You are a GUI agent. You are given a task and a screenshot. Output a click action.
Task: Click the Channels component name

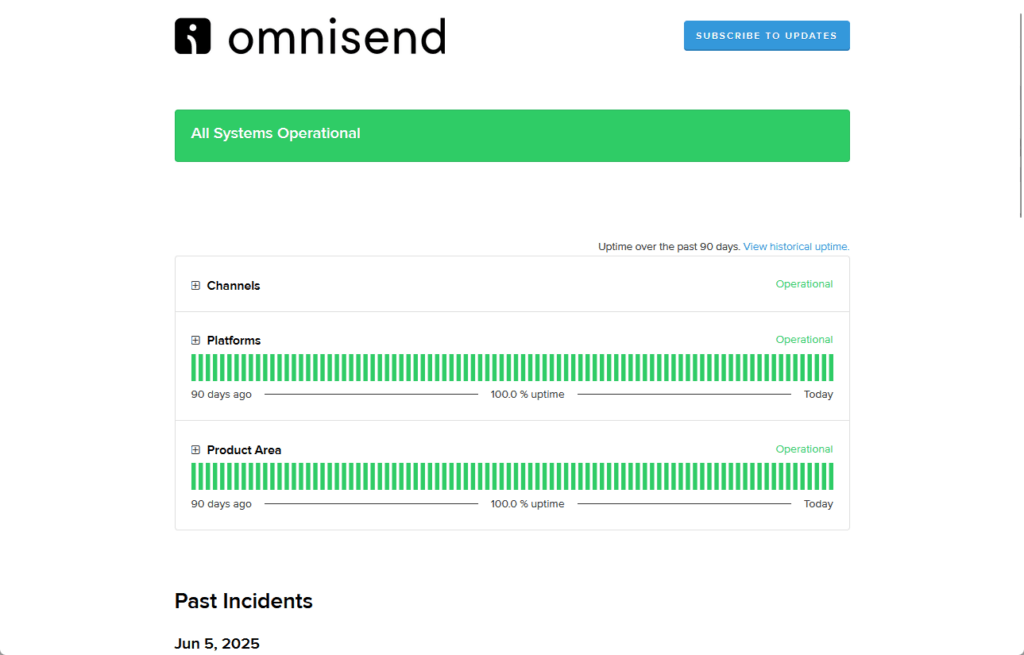pos(233,285)
